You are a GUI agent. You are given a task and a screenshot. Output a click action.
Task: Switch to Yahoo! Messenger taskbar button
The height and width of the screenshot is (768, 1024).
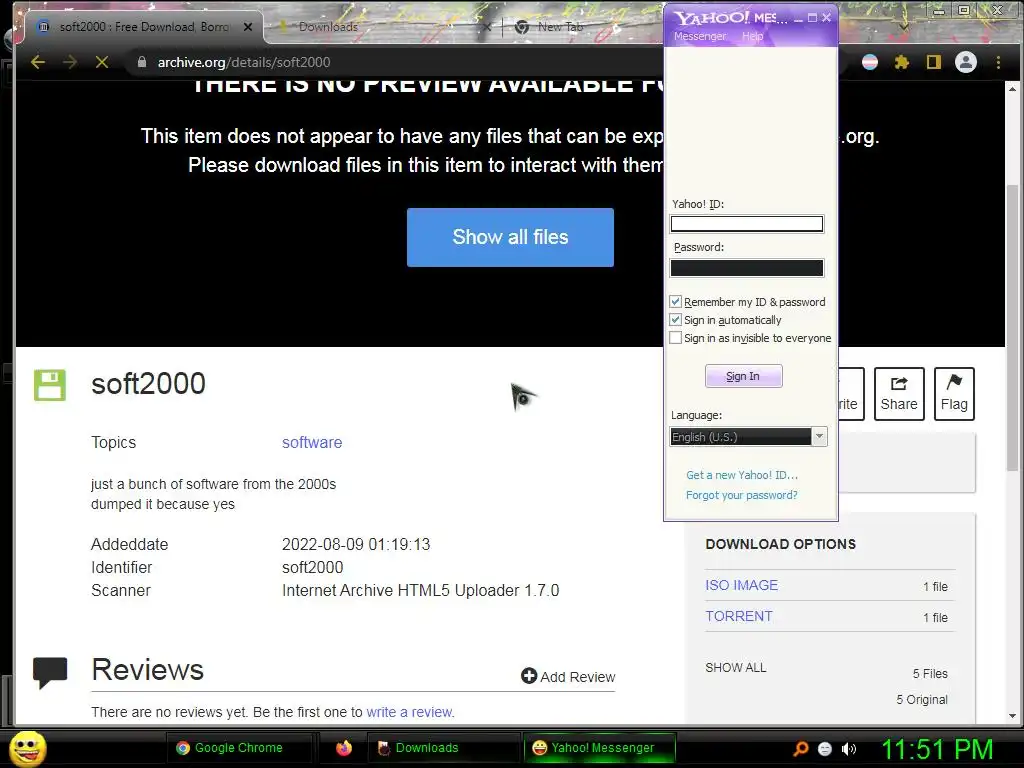pyautogui.click(x=599, y=748)
